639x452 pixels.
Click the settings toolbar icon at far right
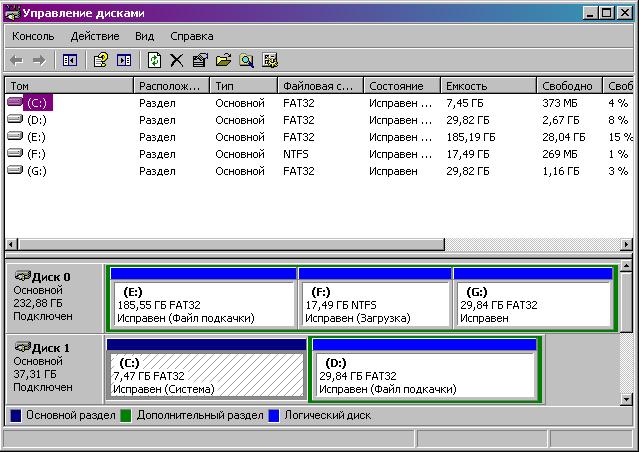pyautogui.click(x=270, y=60)
